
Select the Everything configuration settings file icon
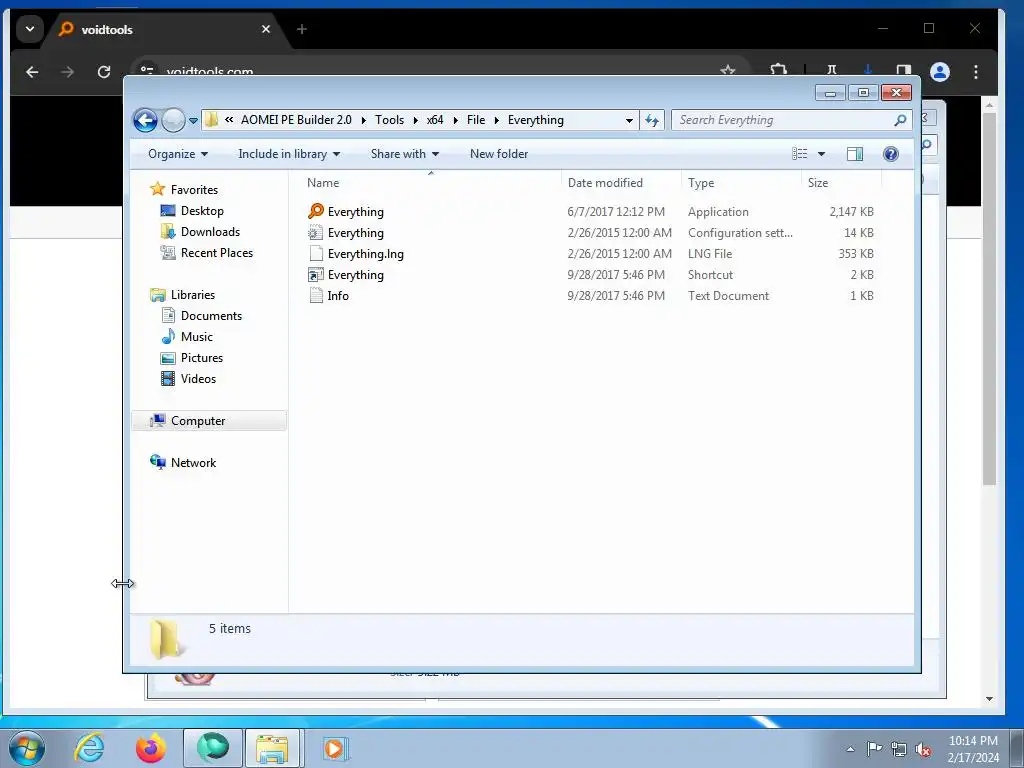[x=316, y=232]
